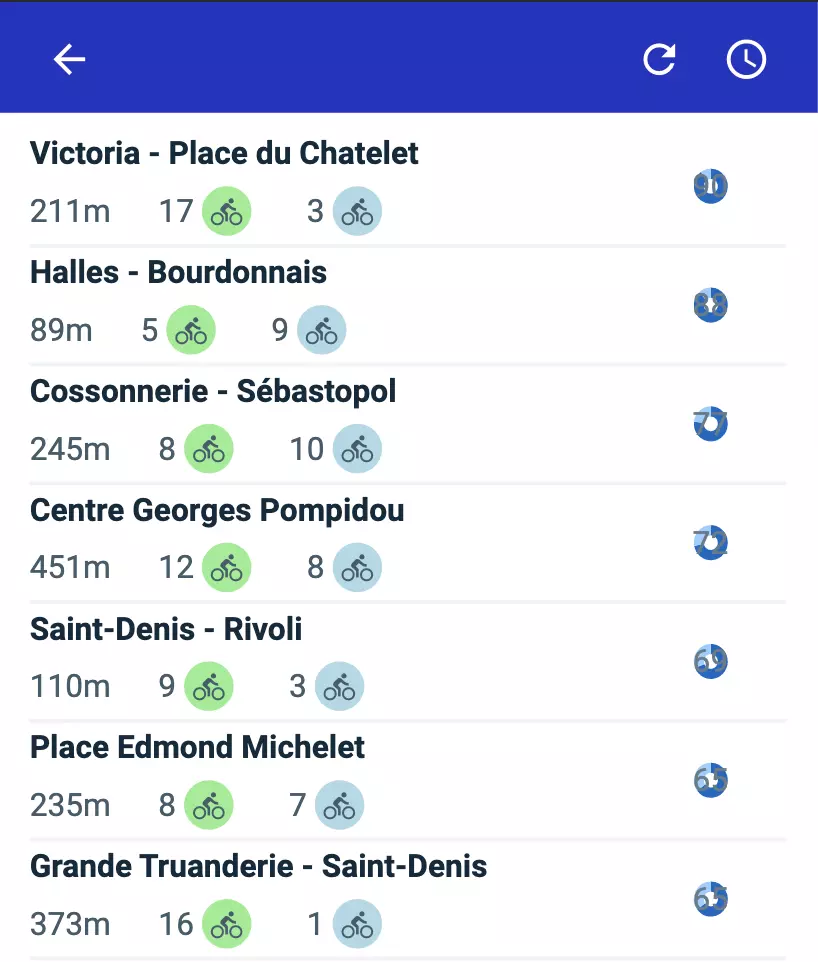The width and height of the screenshot is (818, 962).
Task: Open Victoria - Place du Chatelet station
Action: click(x=224, y=153)
